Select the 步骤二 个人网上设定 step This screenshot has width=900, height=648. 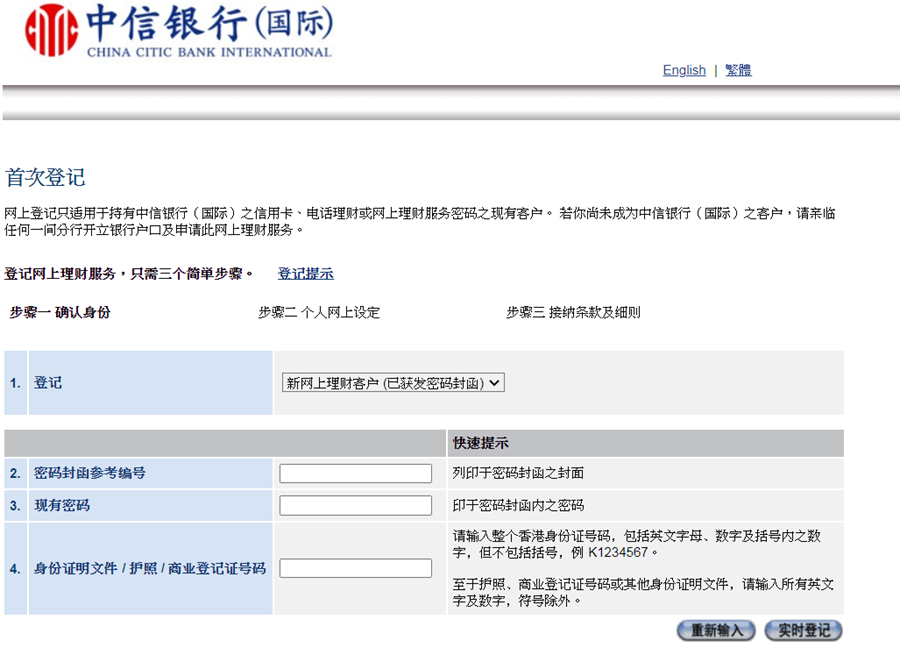(319, 312)
